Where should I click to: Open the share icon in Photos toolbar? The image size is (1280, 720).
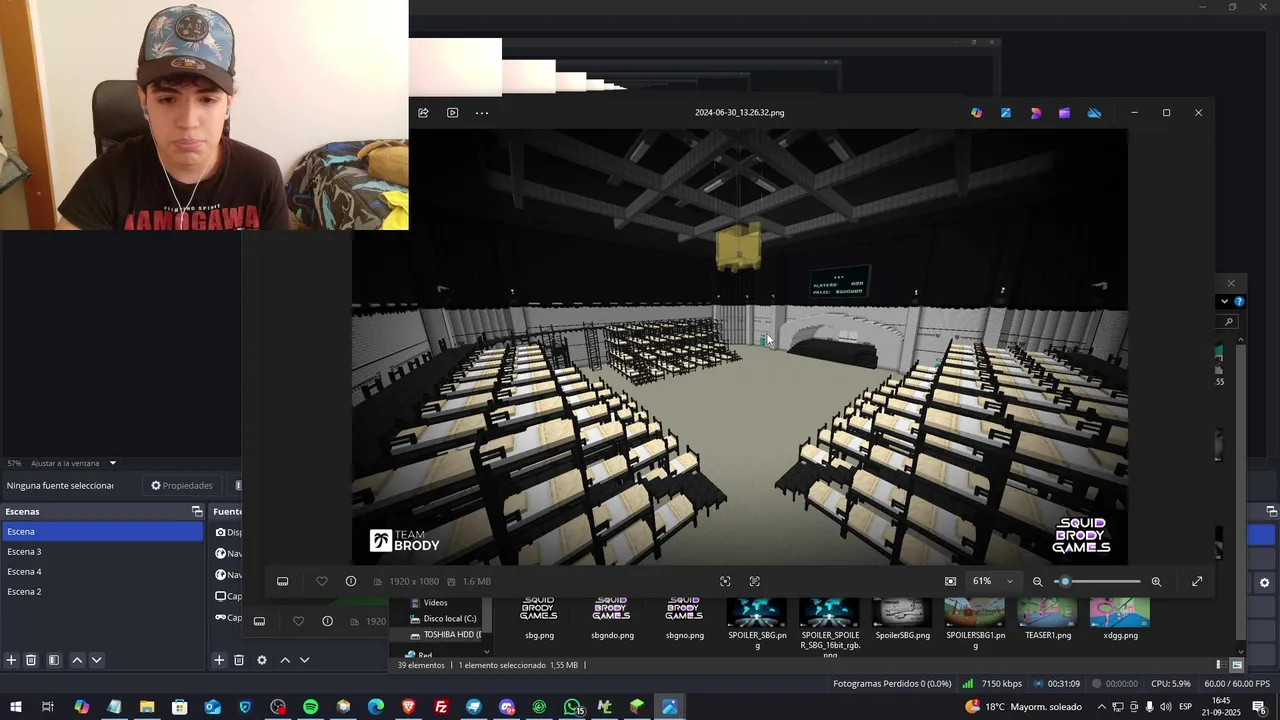pyautogui.click(x=423, y=113)
